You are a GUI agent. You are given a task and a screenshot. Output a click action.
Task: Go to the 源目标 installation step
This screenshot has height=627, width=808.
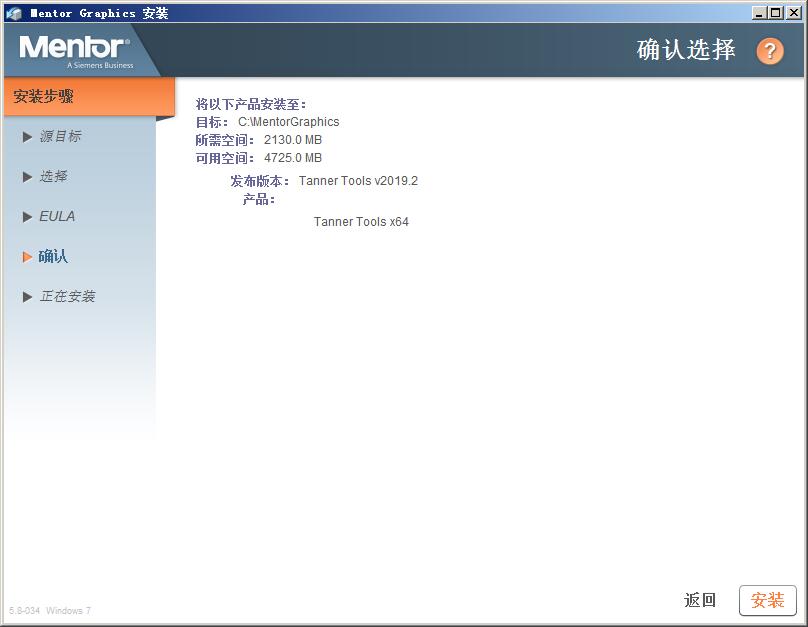(60, 137)
